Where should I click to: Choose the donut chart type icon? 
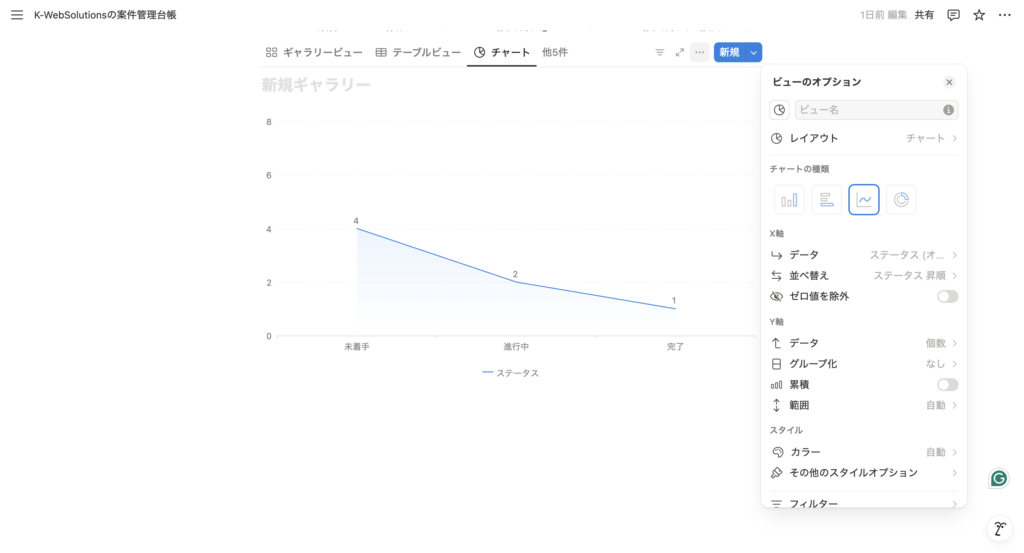pyautogui.click(x=901, y=200)
